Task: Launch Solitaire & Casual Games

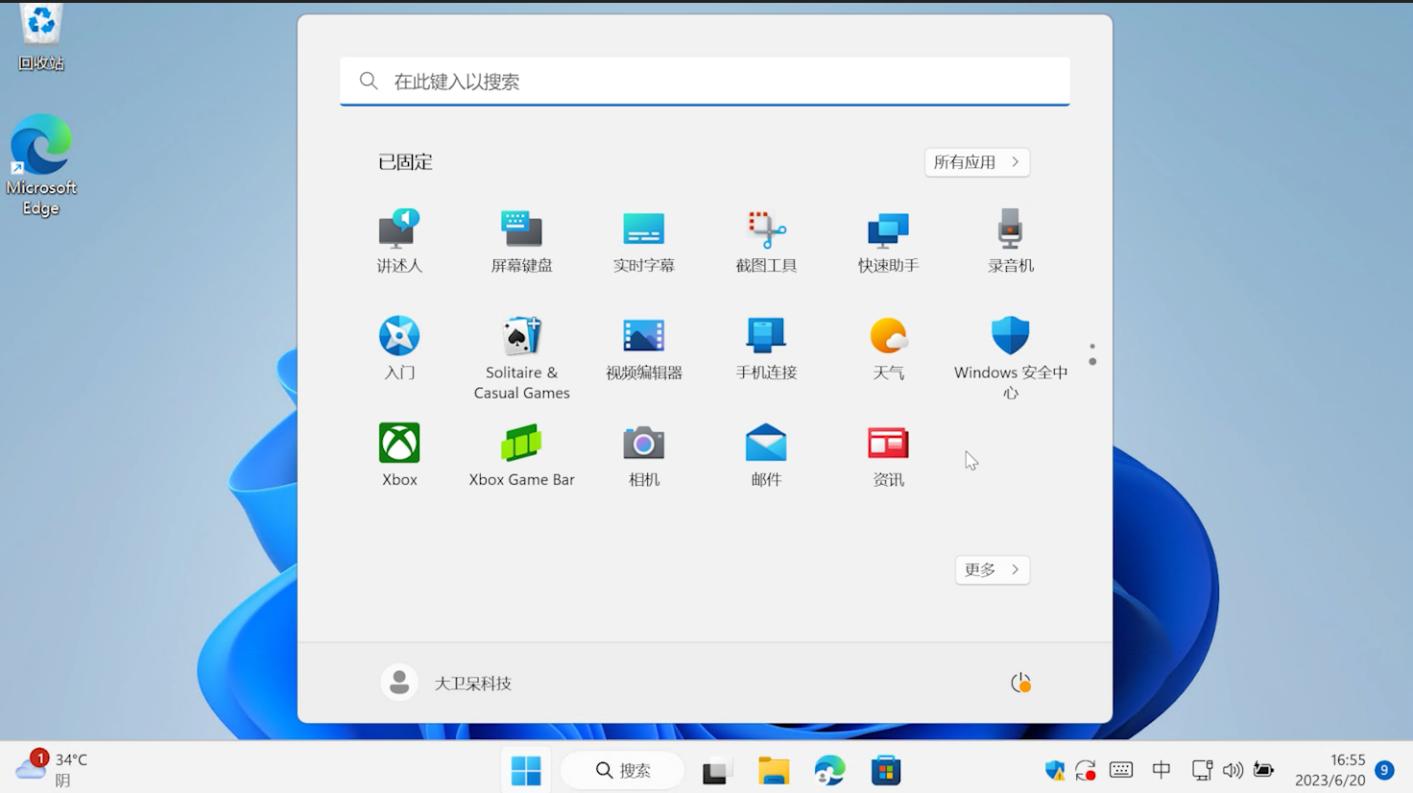Action: [521, 347]
